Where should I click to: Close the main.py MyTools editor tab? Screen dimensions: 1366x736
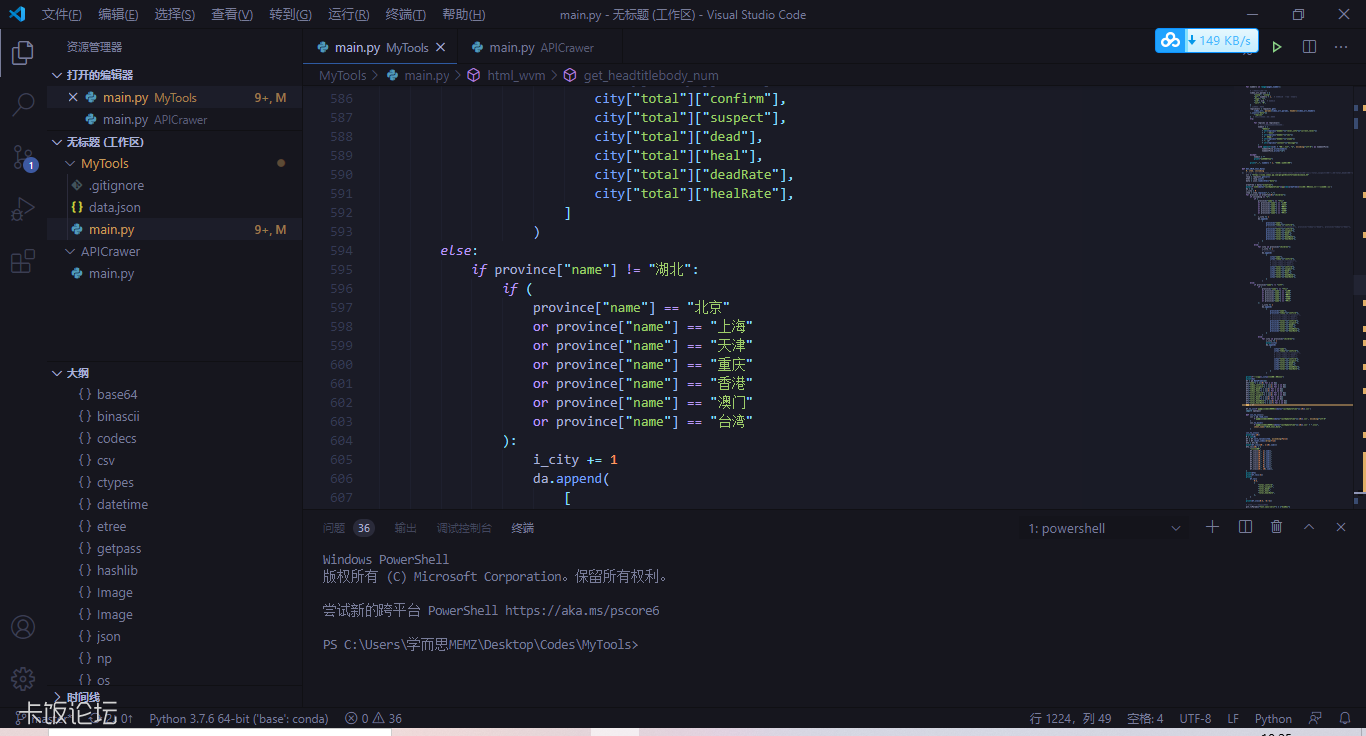point(441,47)
